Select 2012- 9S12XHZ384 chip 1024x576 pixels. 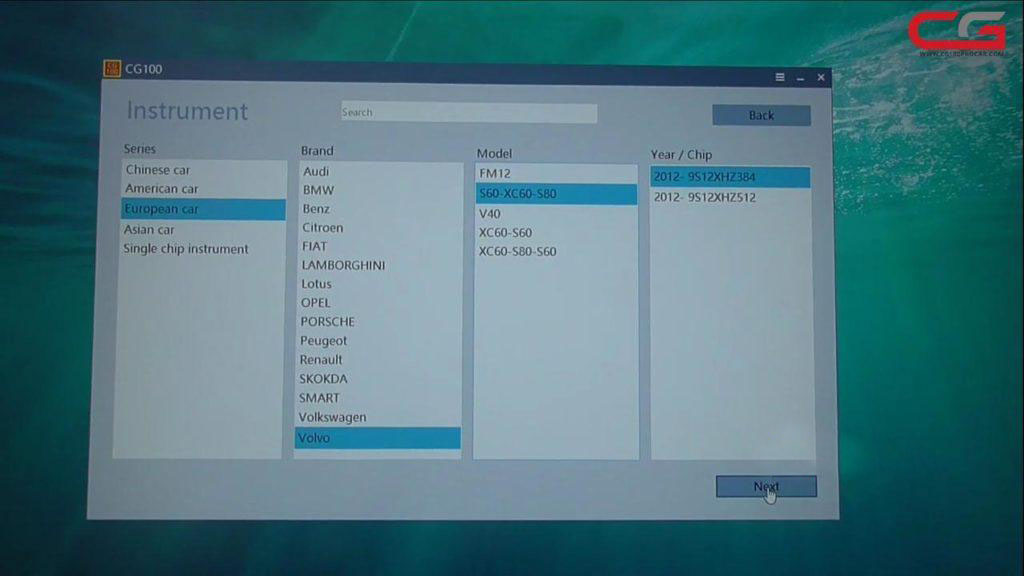tap(730, 177)
